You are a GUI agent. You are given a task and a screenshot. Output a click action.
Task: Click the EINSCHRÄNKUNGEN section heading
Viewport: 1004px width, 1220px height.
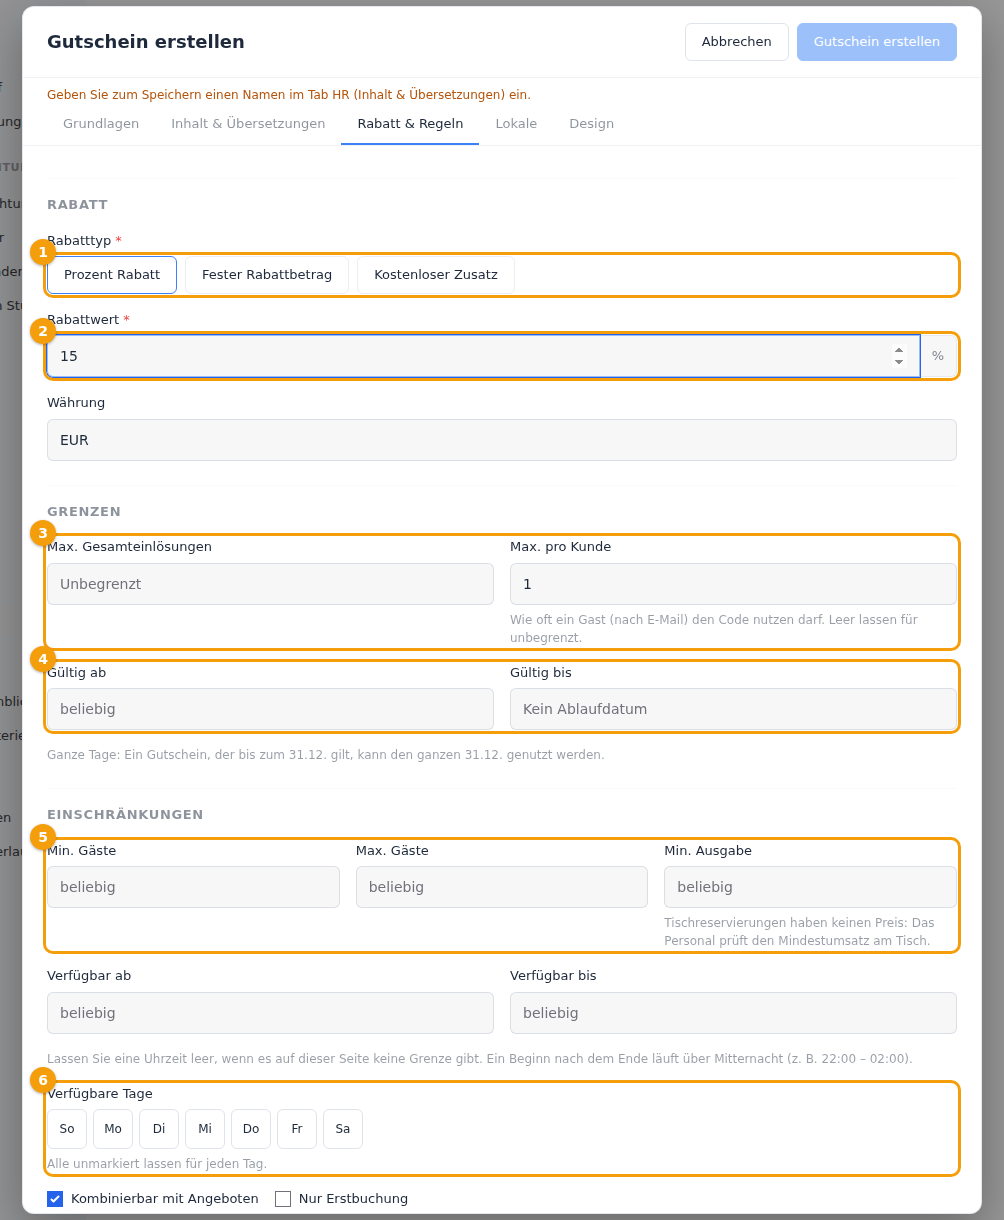coord(125,815)
